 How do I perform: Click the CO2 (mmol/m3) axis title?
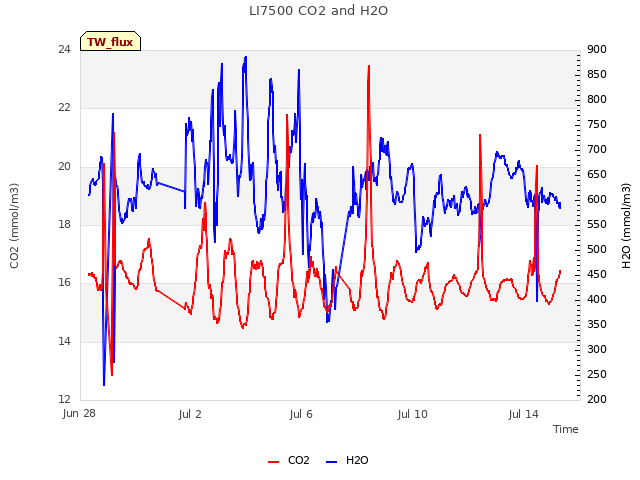(14, 226)
